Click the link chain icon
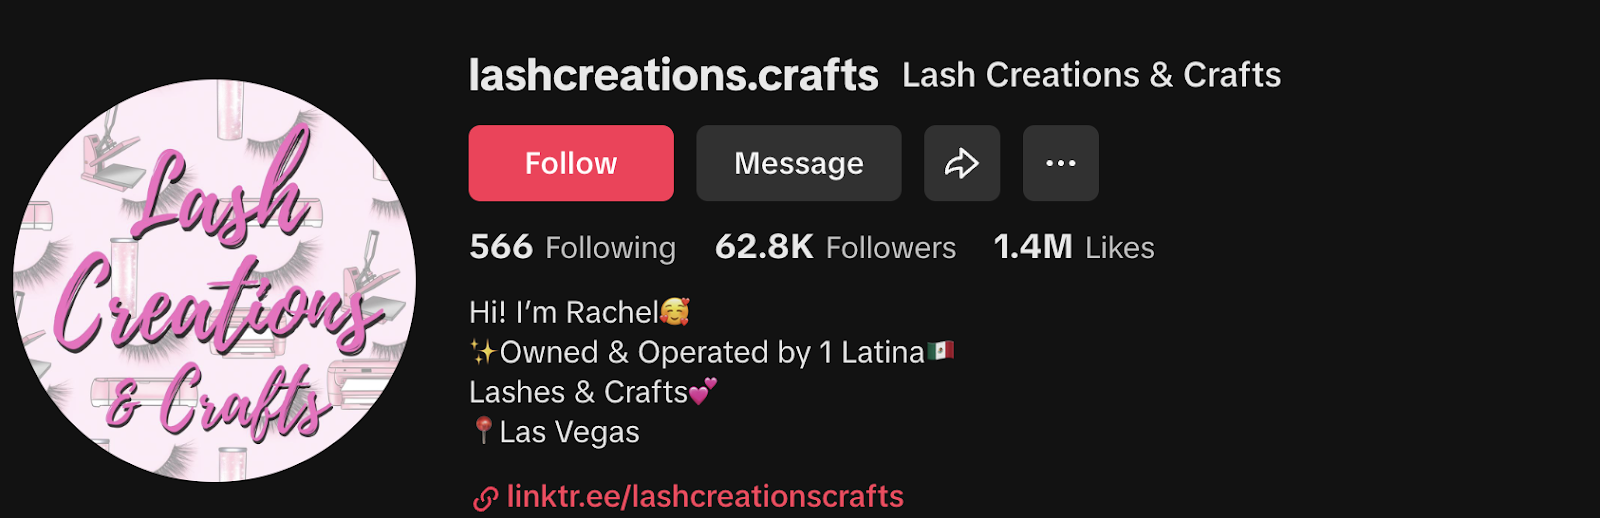Screen dimensions: 1600x518 485,498
